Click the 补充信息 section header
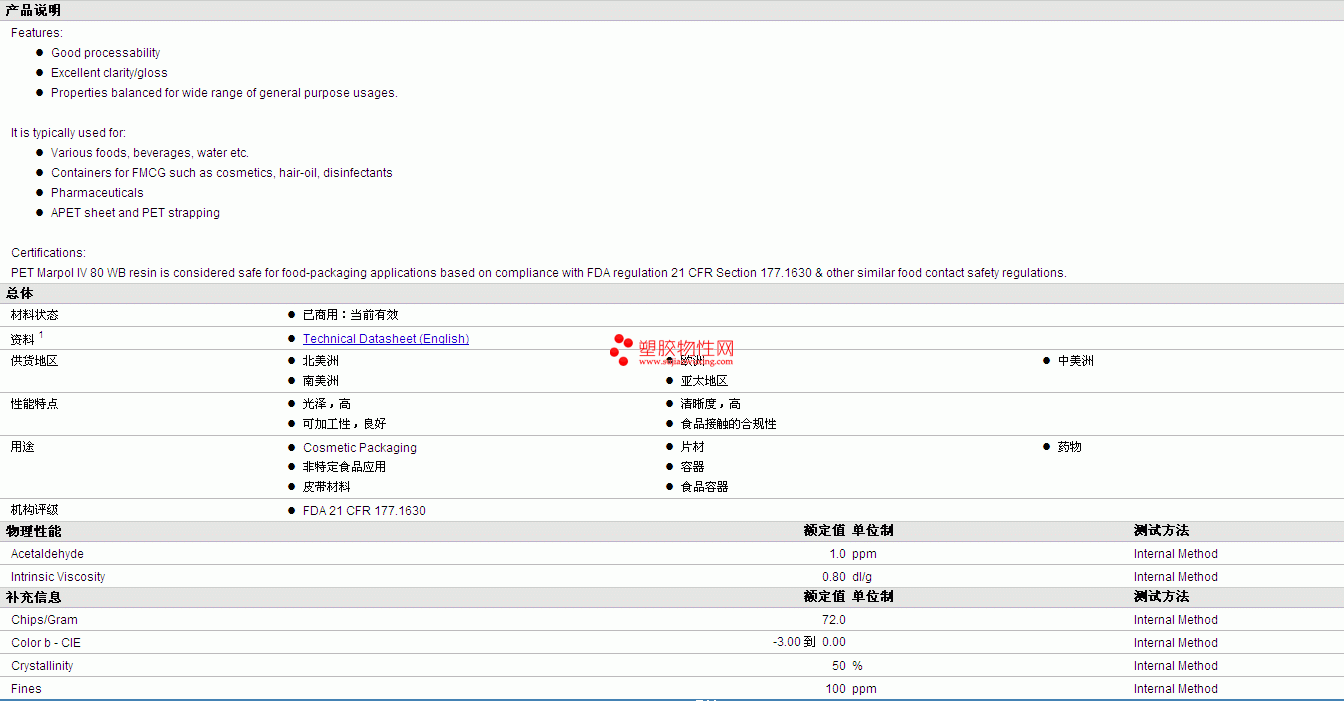This screenshot has height=701, width=1344. click(33, 597)
